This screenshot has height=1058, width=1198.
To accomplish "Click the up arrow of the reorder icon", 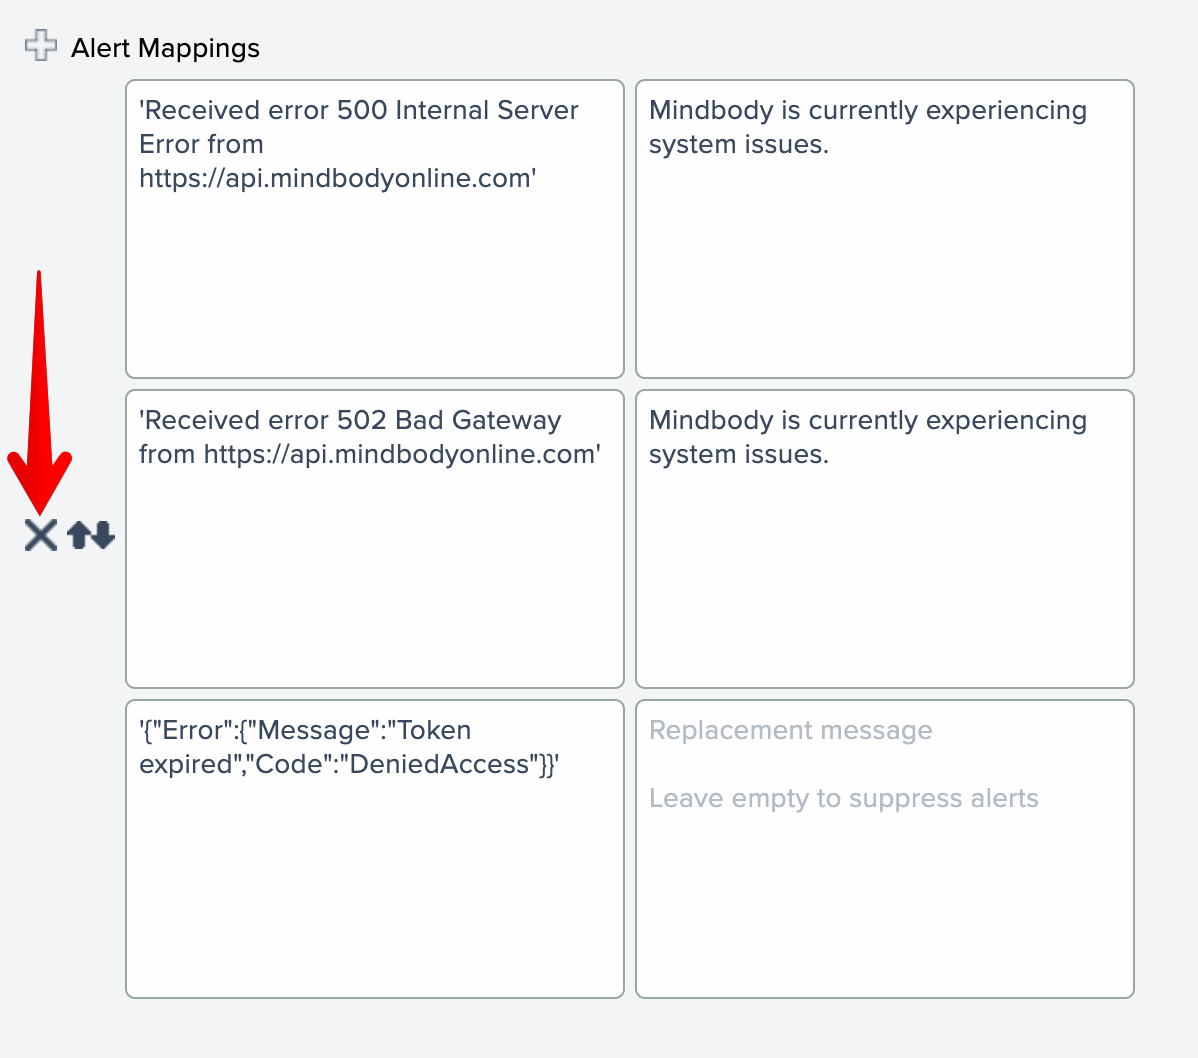I will 79,536.
